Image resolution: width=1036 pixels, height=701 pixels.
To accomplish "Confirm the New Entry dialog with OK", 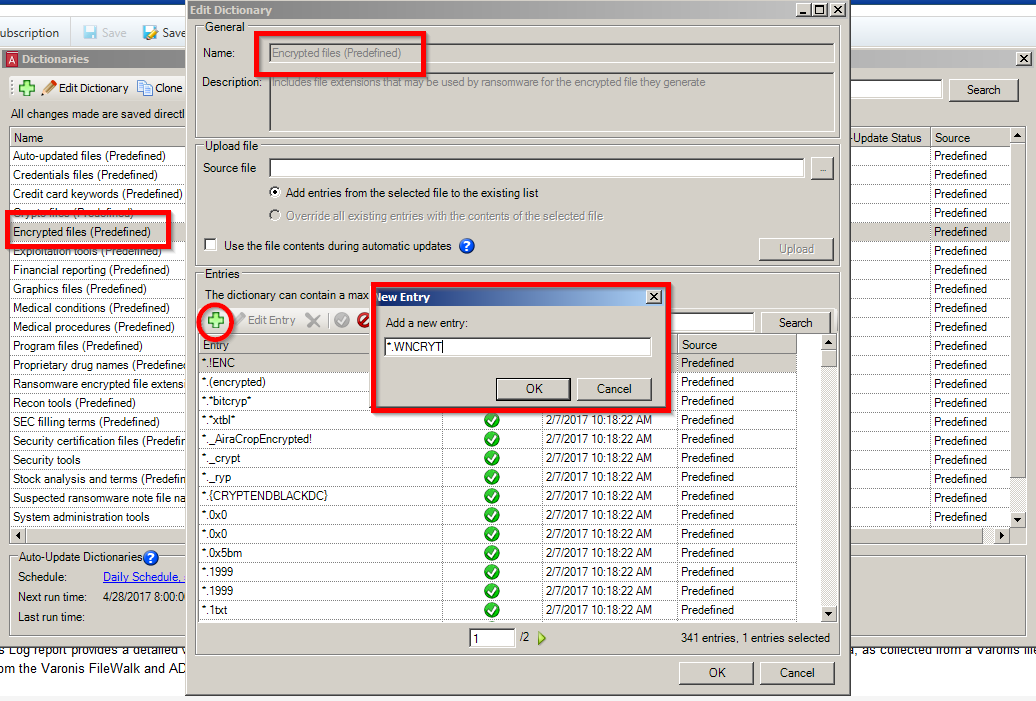I will click(534, 389).
